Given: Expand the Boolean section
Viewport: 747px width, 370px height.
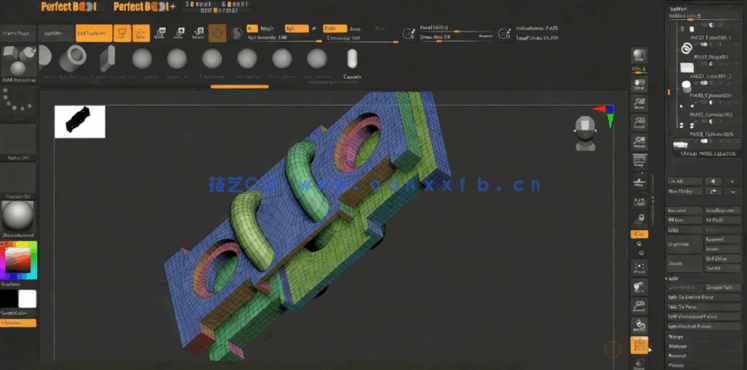Looking at the screenshot, I should pos(677,346).
